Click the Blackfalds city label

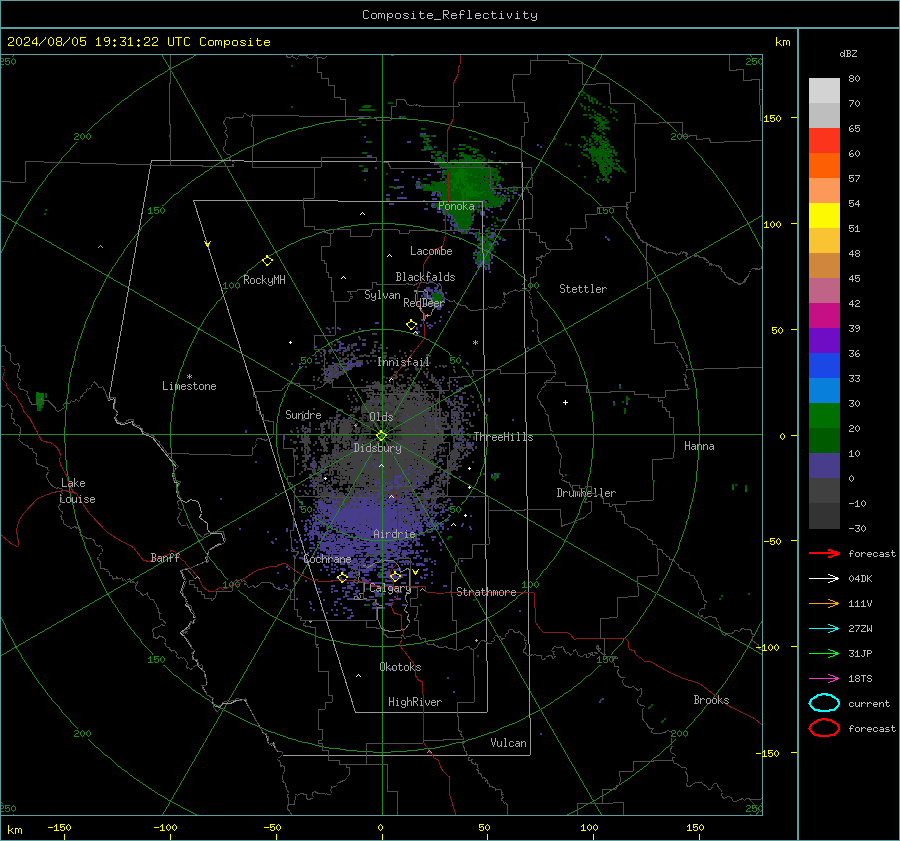pos(425,277)
